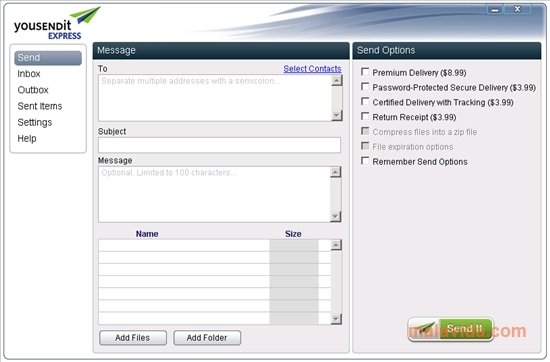The image size is (550, 362).
Task: Toggle File expiration options checkbox
Action: (365, 146)
